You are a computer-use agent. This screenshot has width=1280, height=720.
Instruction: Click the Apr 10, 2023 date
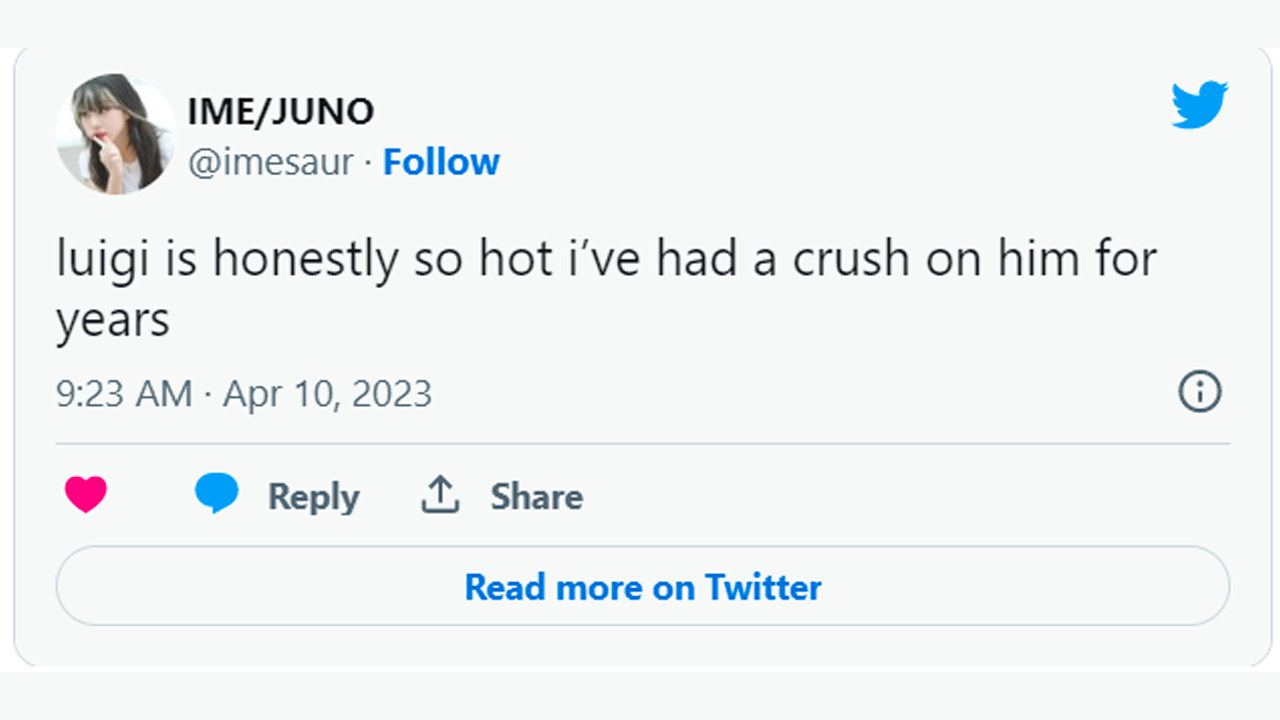coord(327,394)
